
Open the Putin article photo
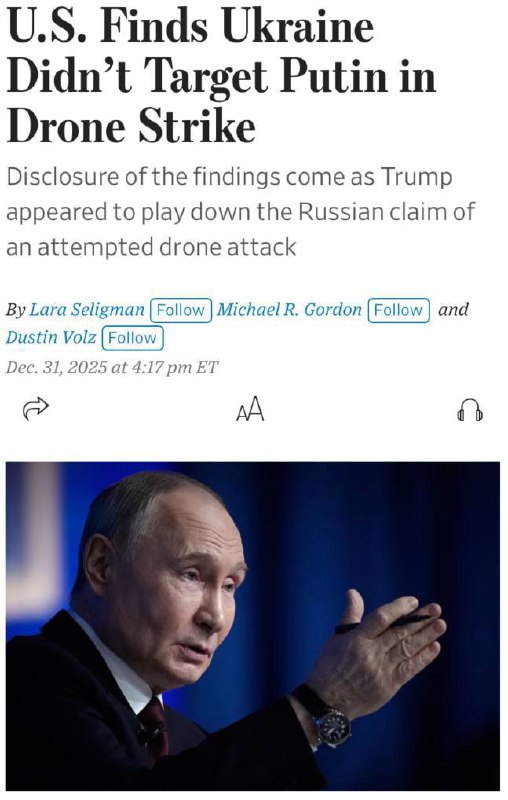(x=253, y=626)
